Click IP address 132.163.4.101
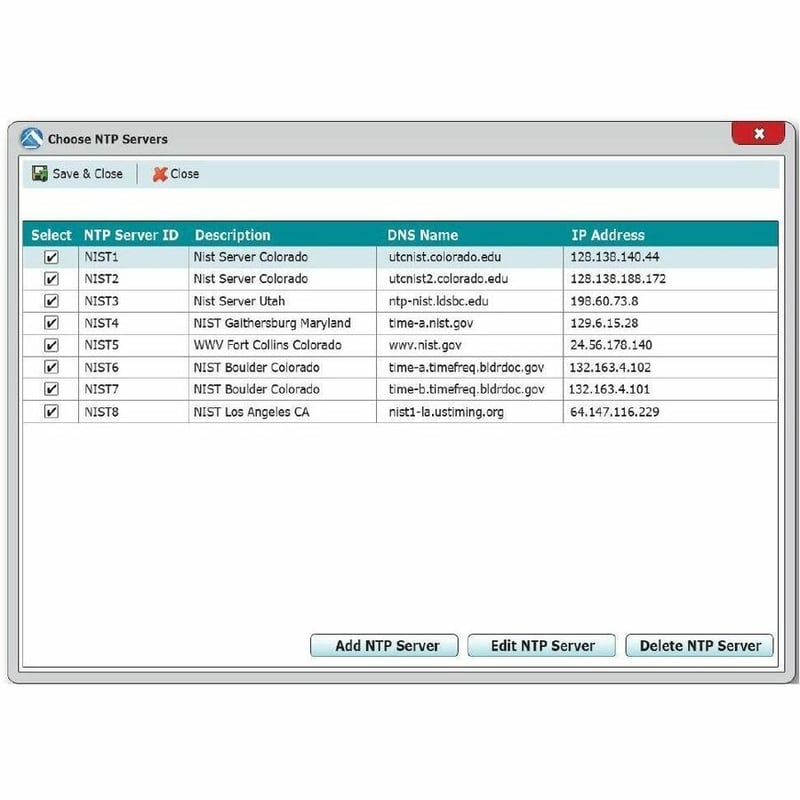 [610, 389]
